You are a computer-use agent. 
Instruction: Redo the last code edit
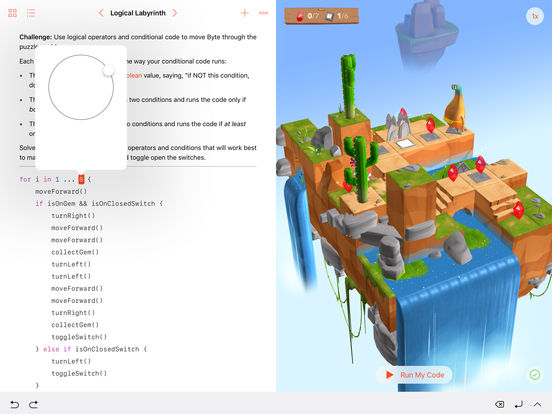point(33,404)
